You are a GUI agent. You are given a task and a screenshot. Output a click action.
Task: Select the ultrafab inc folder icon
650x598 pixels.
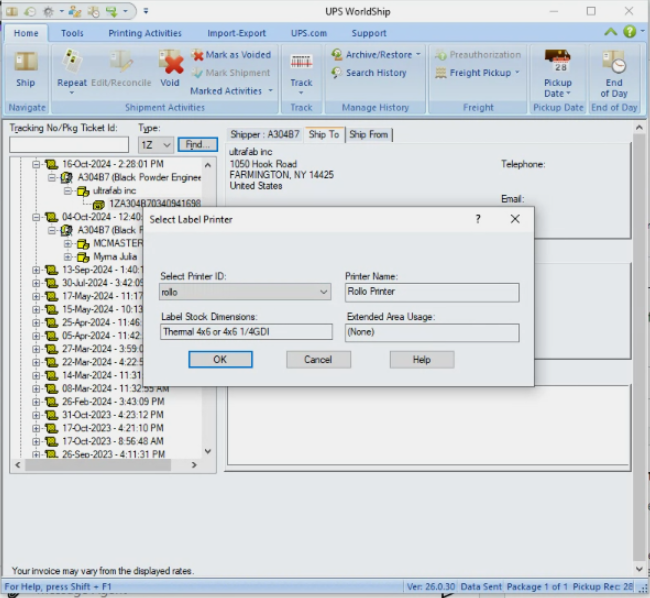click(83, 191)
